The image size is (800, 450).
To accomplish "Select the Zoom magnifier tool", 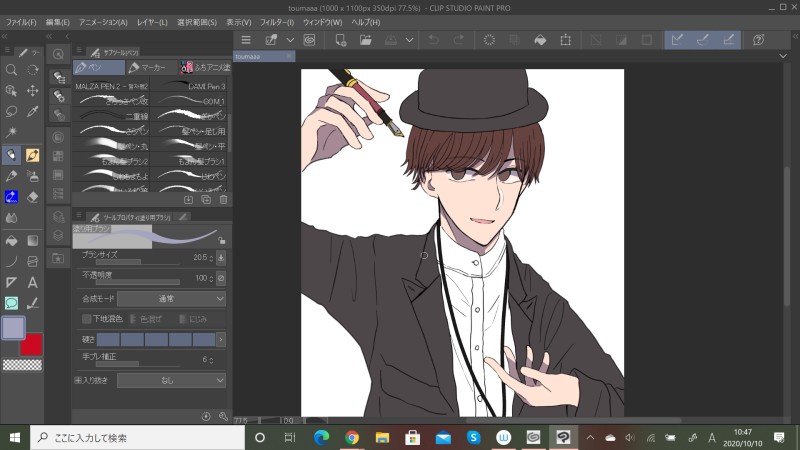I will click(x=11, y=70).
